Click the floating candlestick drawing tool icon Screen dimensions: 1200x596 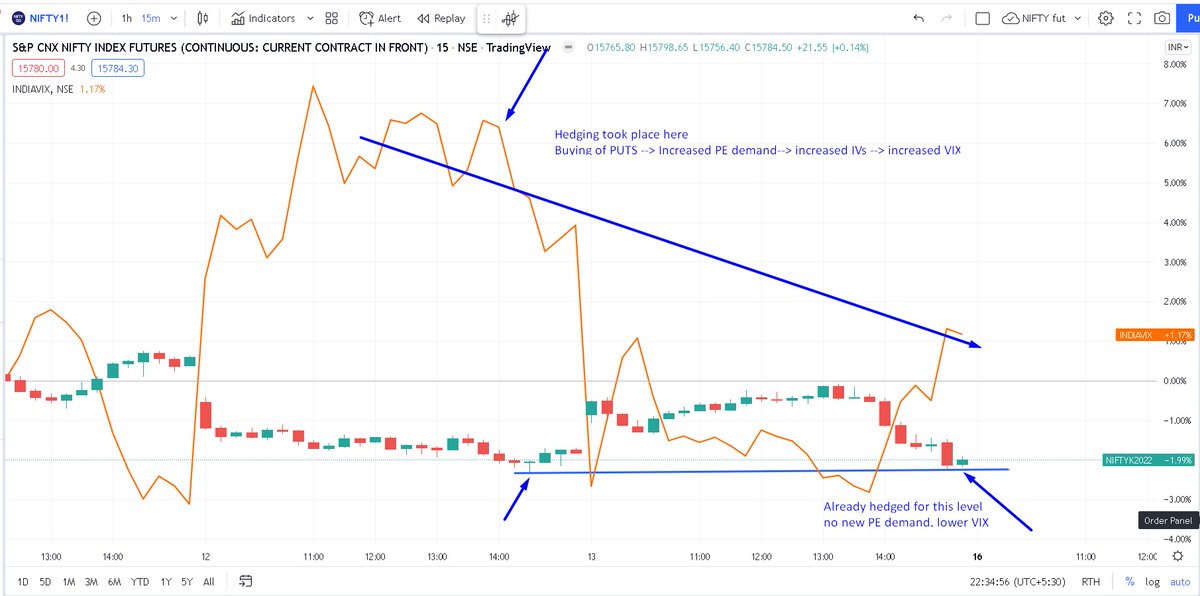[511, 18]
